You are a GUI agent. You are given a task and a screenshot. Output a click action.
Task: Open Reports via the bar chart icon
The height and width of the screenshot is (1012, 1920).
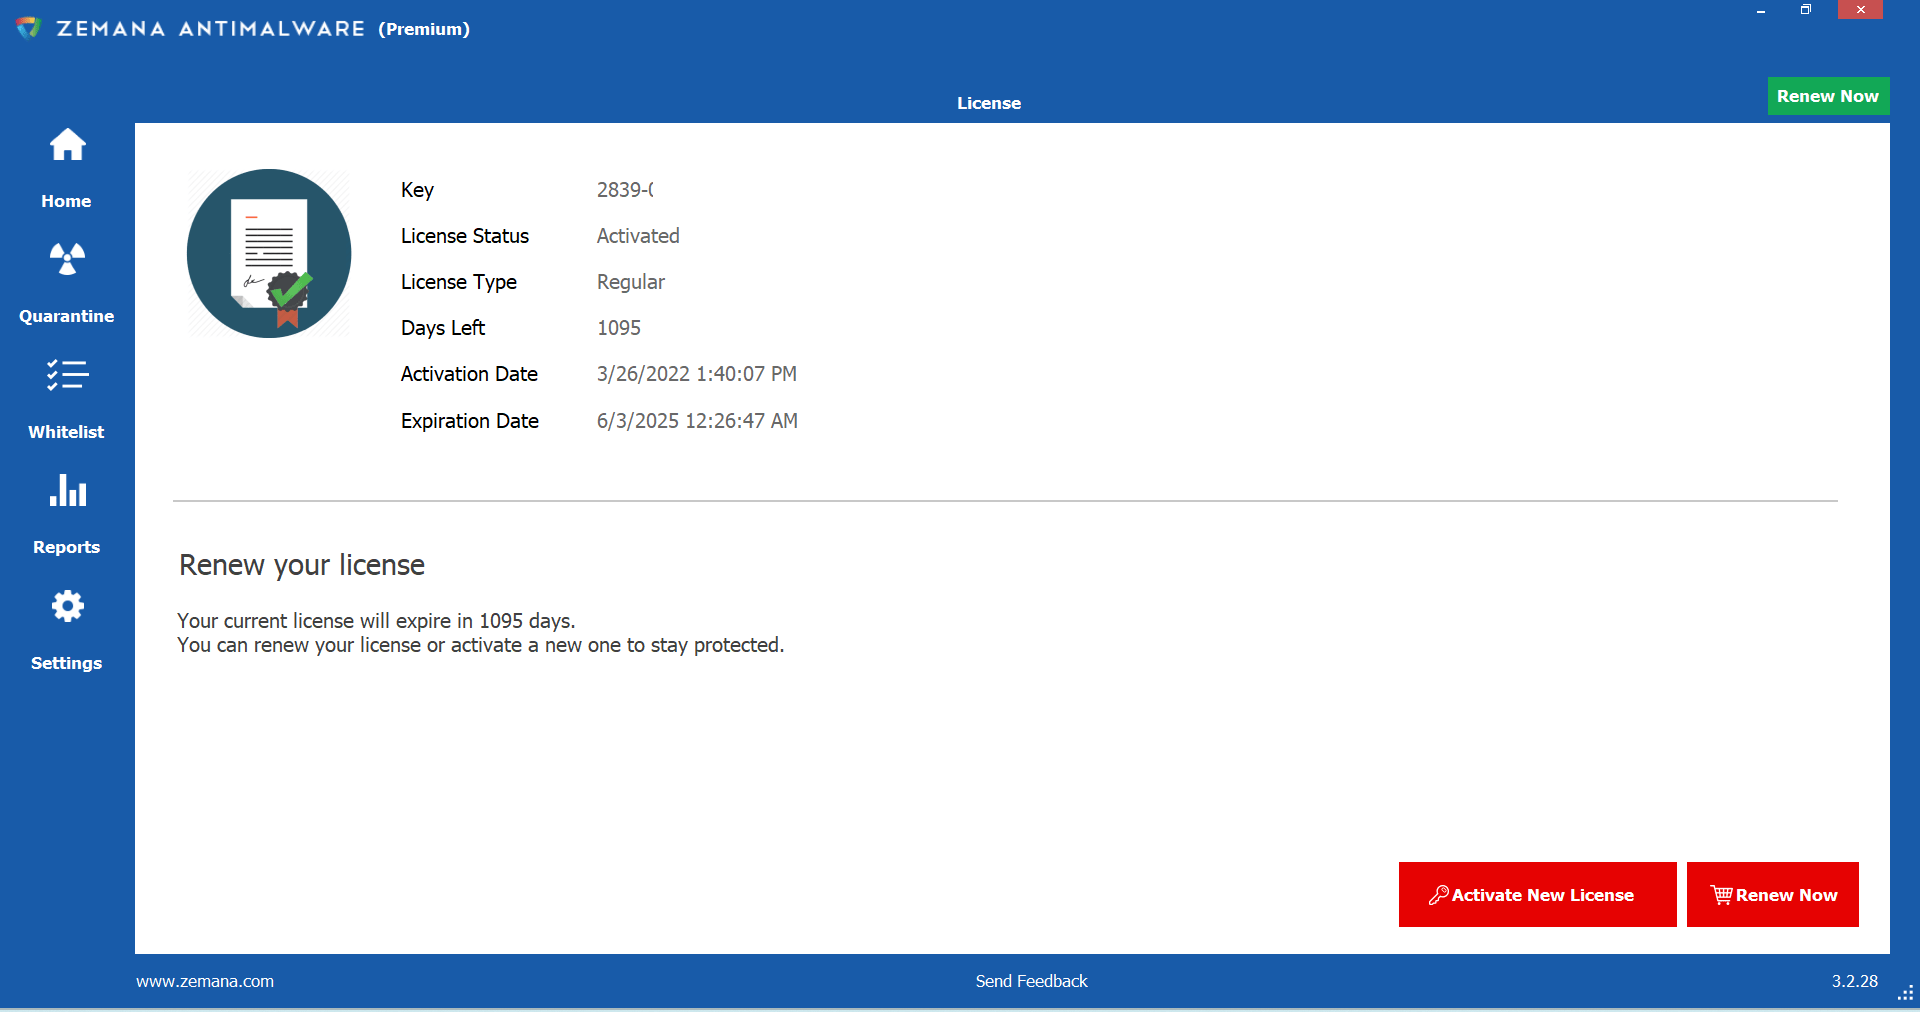(x=67, y=490)
